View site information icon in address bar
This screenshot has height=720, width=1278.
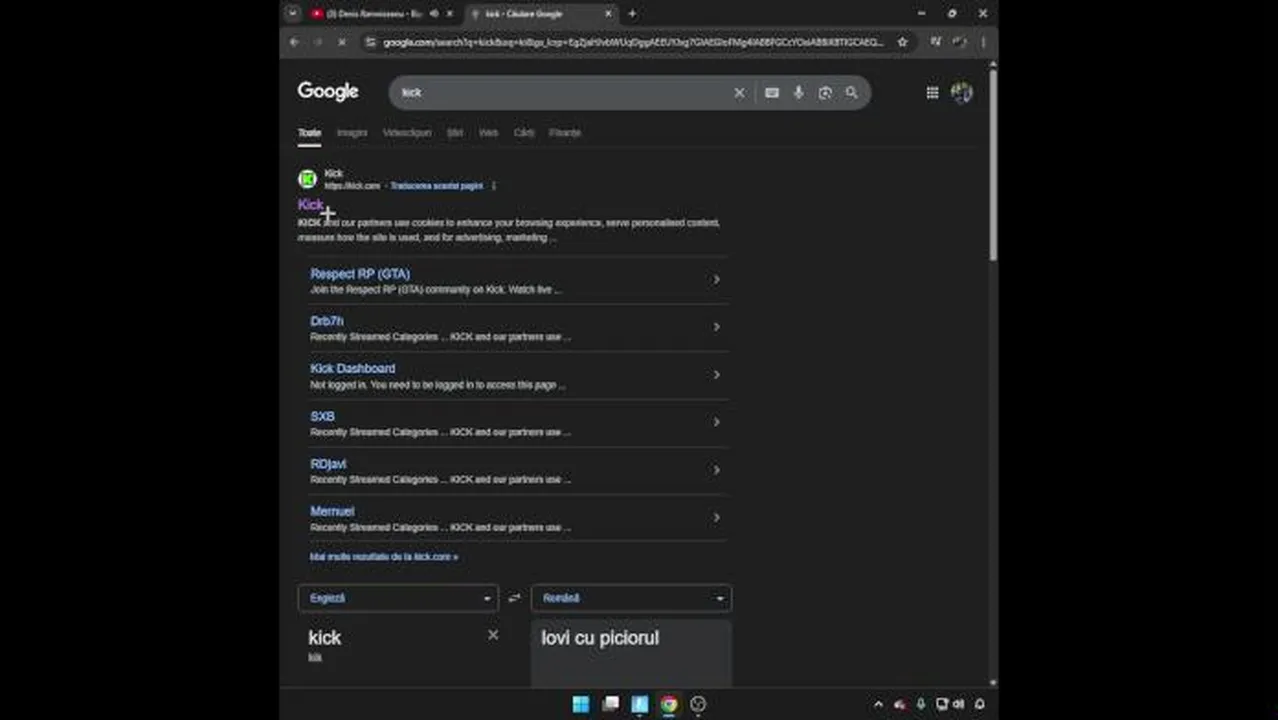(370, 42)
